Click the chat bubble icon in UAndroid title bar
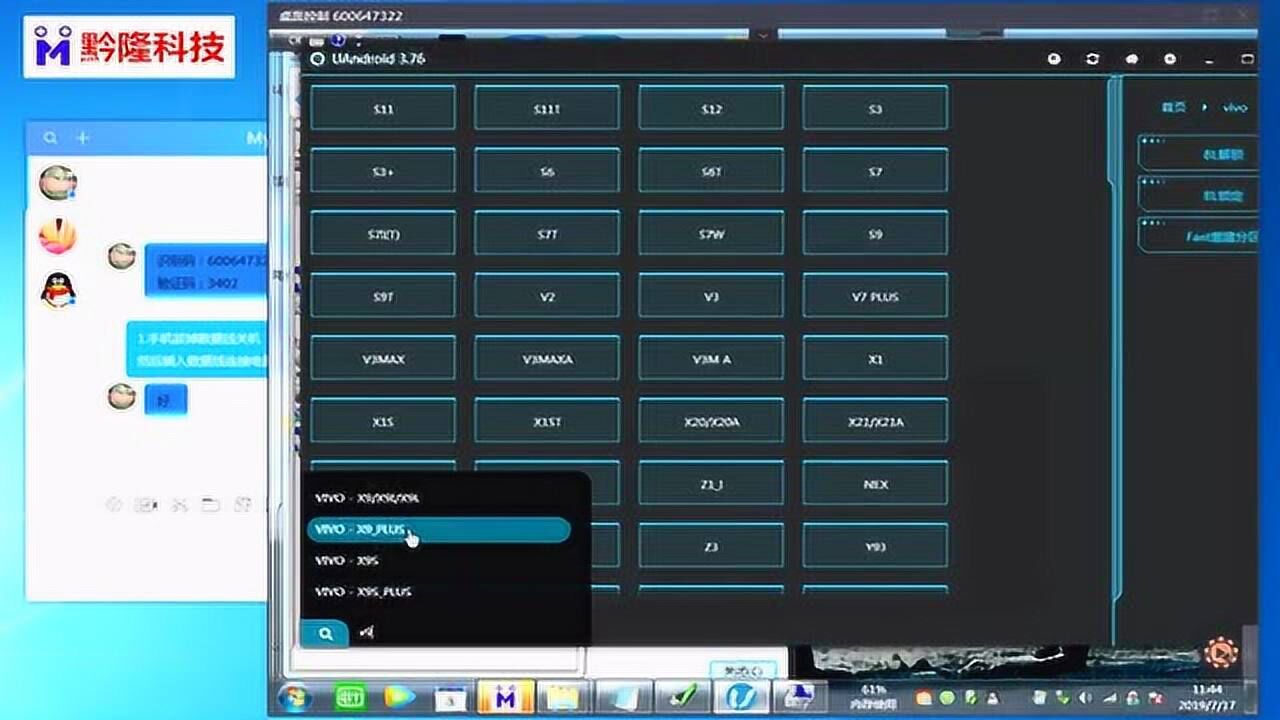1280x720 pixels. click(x=1131, y=59)
